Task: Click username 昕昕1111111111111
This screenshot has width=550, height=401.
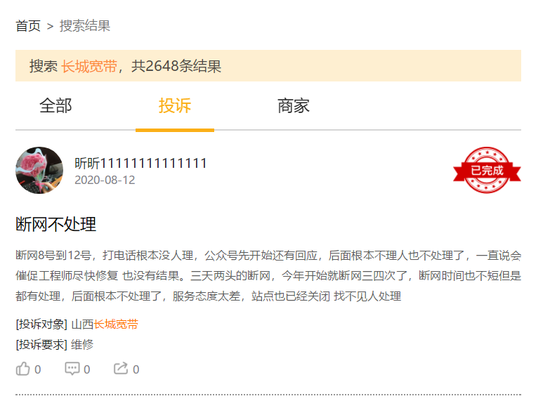Action: click(141, 163)
